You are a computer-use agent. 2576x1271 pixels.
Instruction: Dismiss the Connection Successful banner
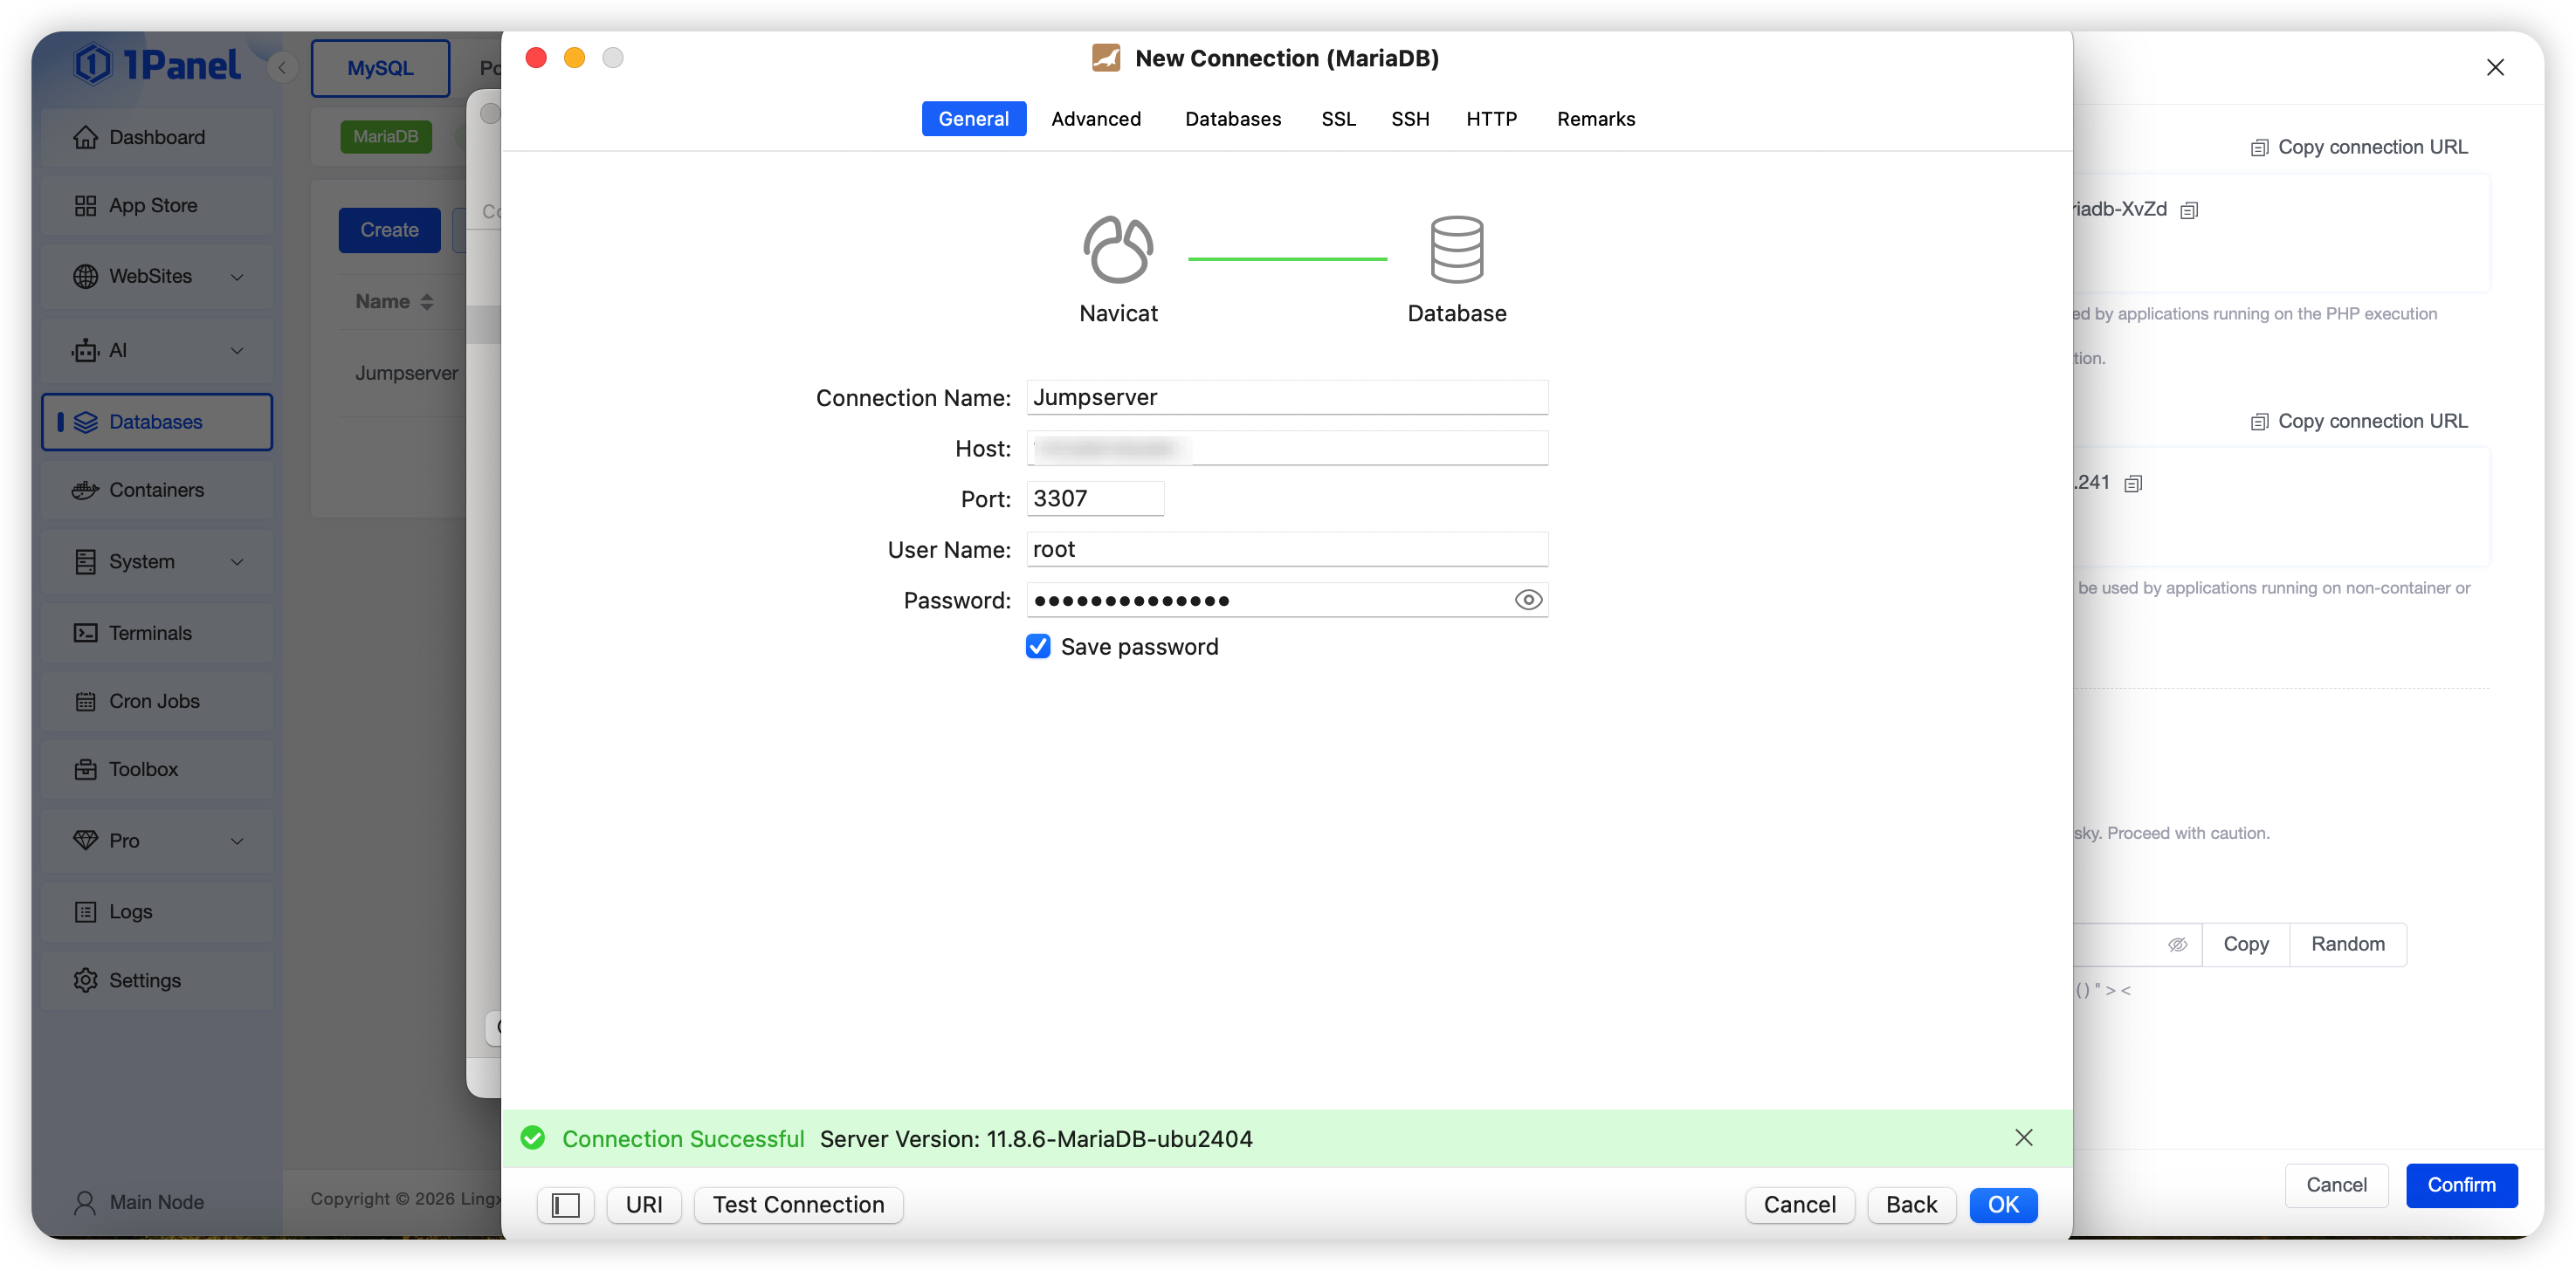(x=2023, y=1138)
